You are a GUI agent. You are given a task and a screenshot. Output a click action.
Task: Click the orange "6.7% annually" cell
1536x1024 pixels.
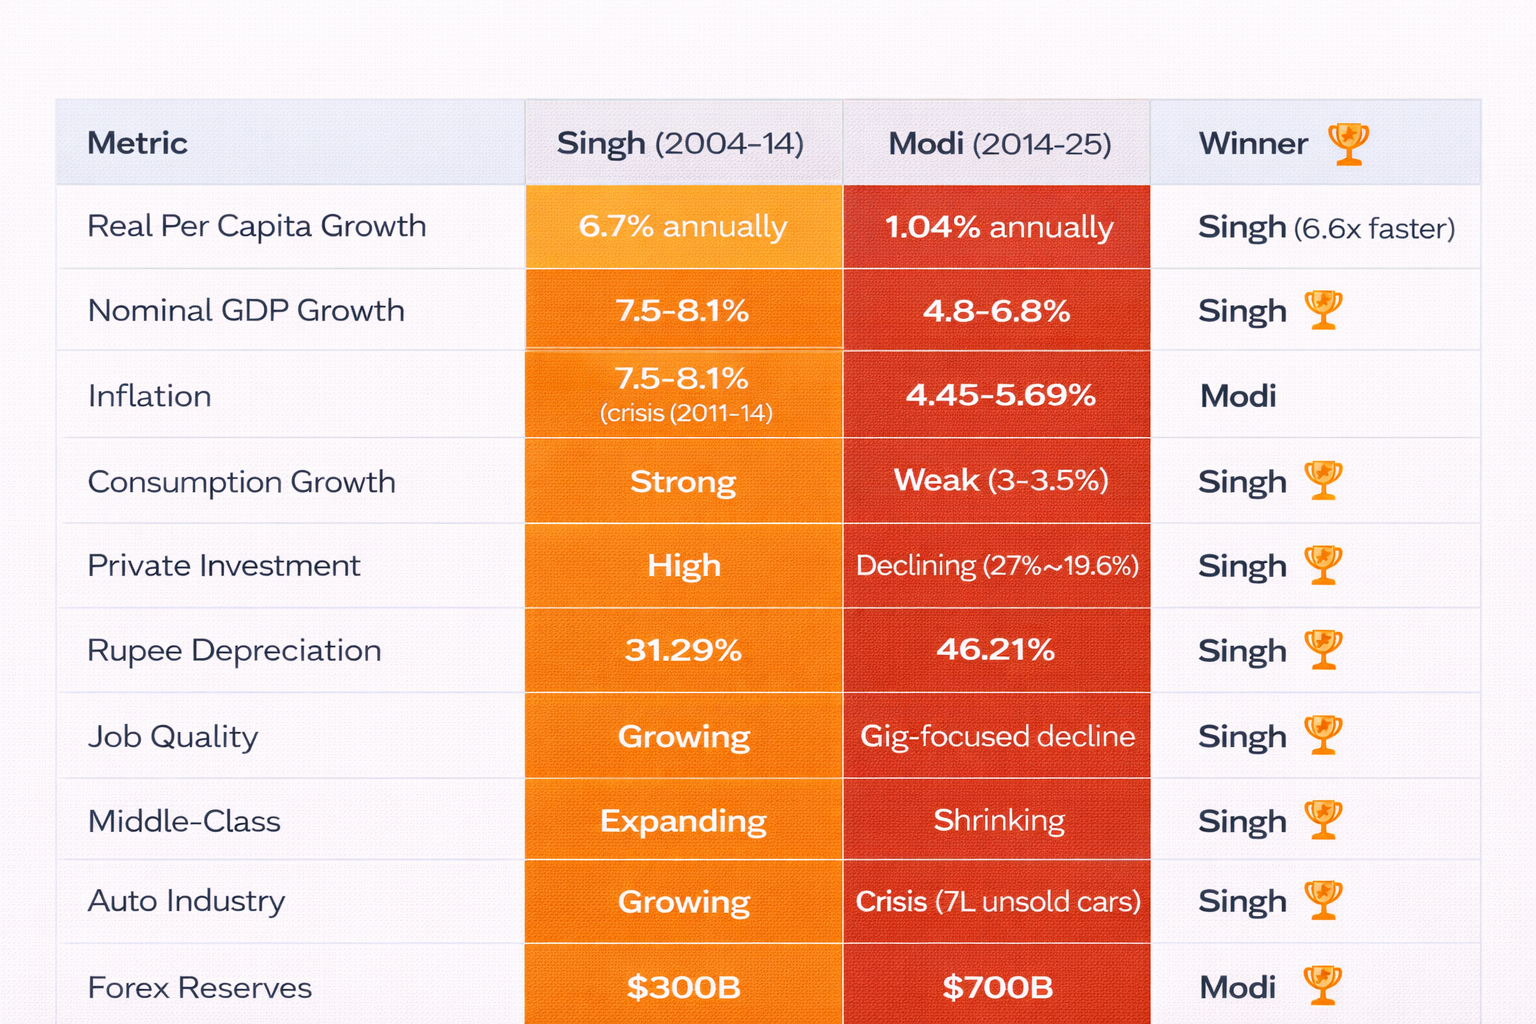coord(683,227)
